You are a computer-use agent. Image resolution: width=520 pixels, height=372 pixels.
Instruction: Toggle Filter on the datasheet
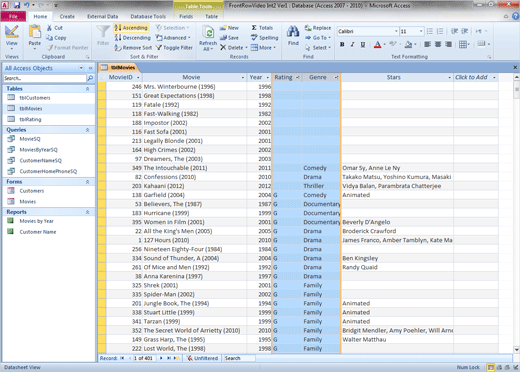174,48
